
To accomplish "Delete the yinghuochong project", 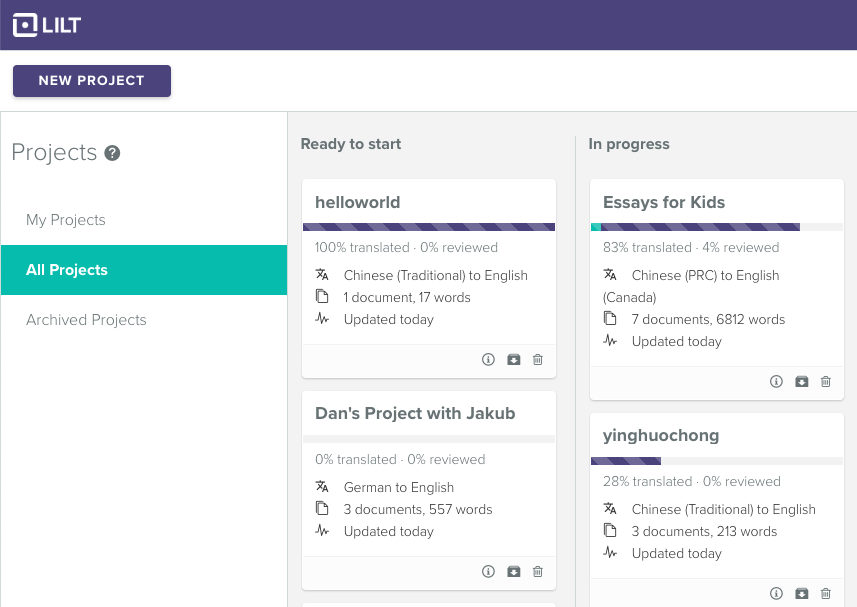I will (x=826, y=594).
